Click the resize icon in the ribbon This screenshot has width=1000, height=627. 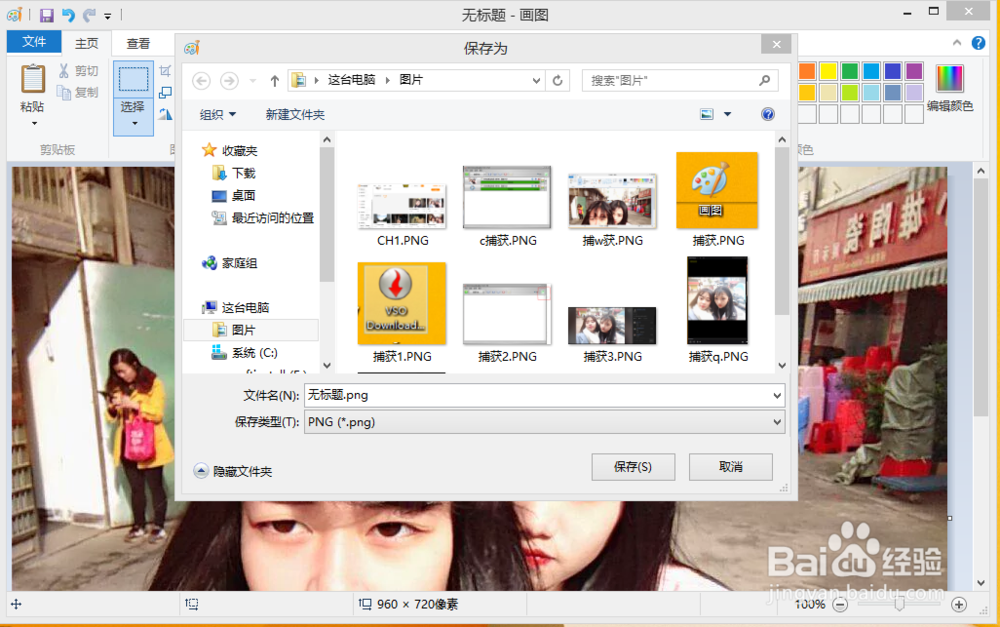[166, 92]
